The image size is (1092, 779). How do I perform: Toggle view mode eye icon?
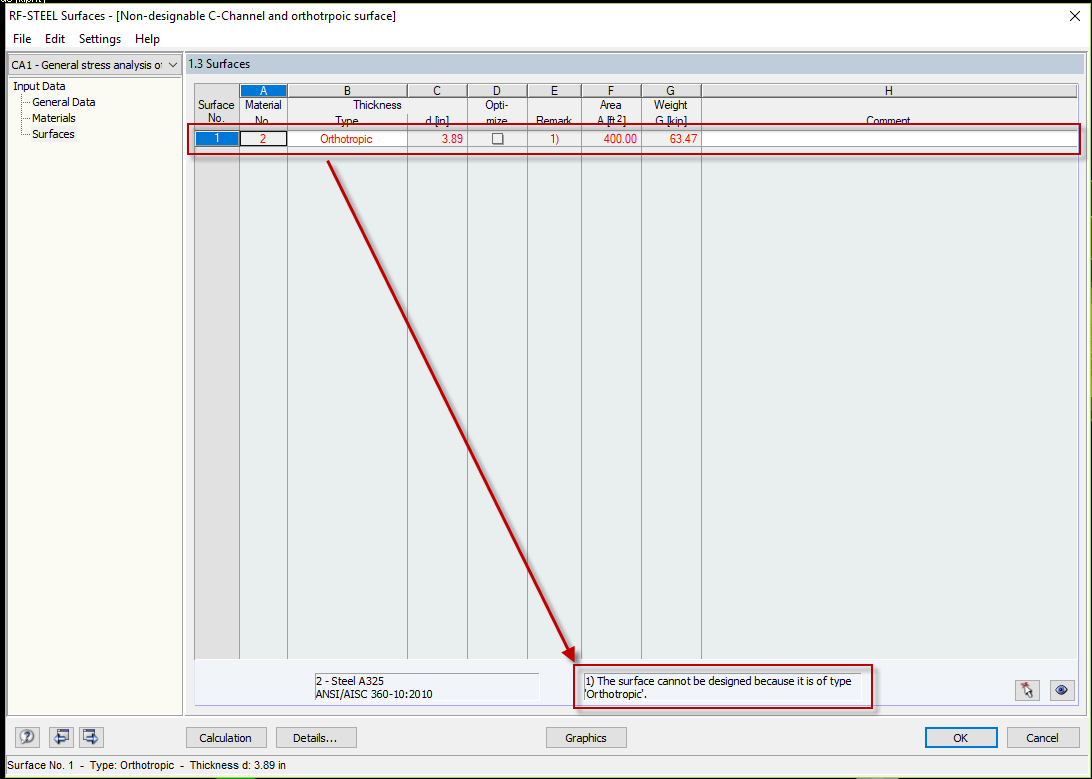point(1061,690)
